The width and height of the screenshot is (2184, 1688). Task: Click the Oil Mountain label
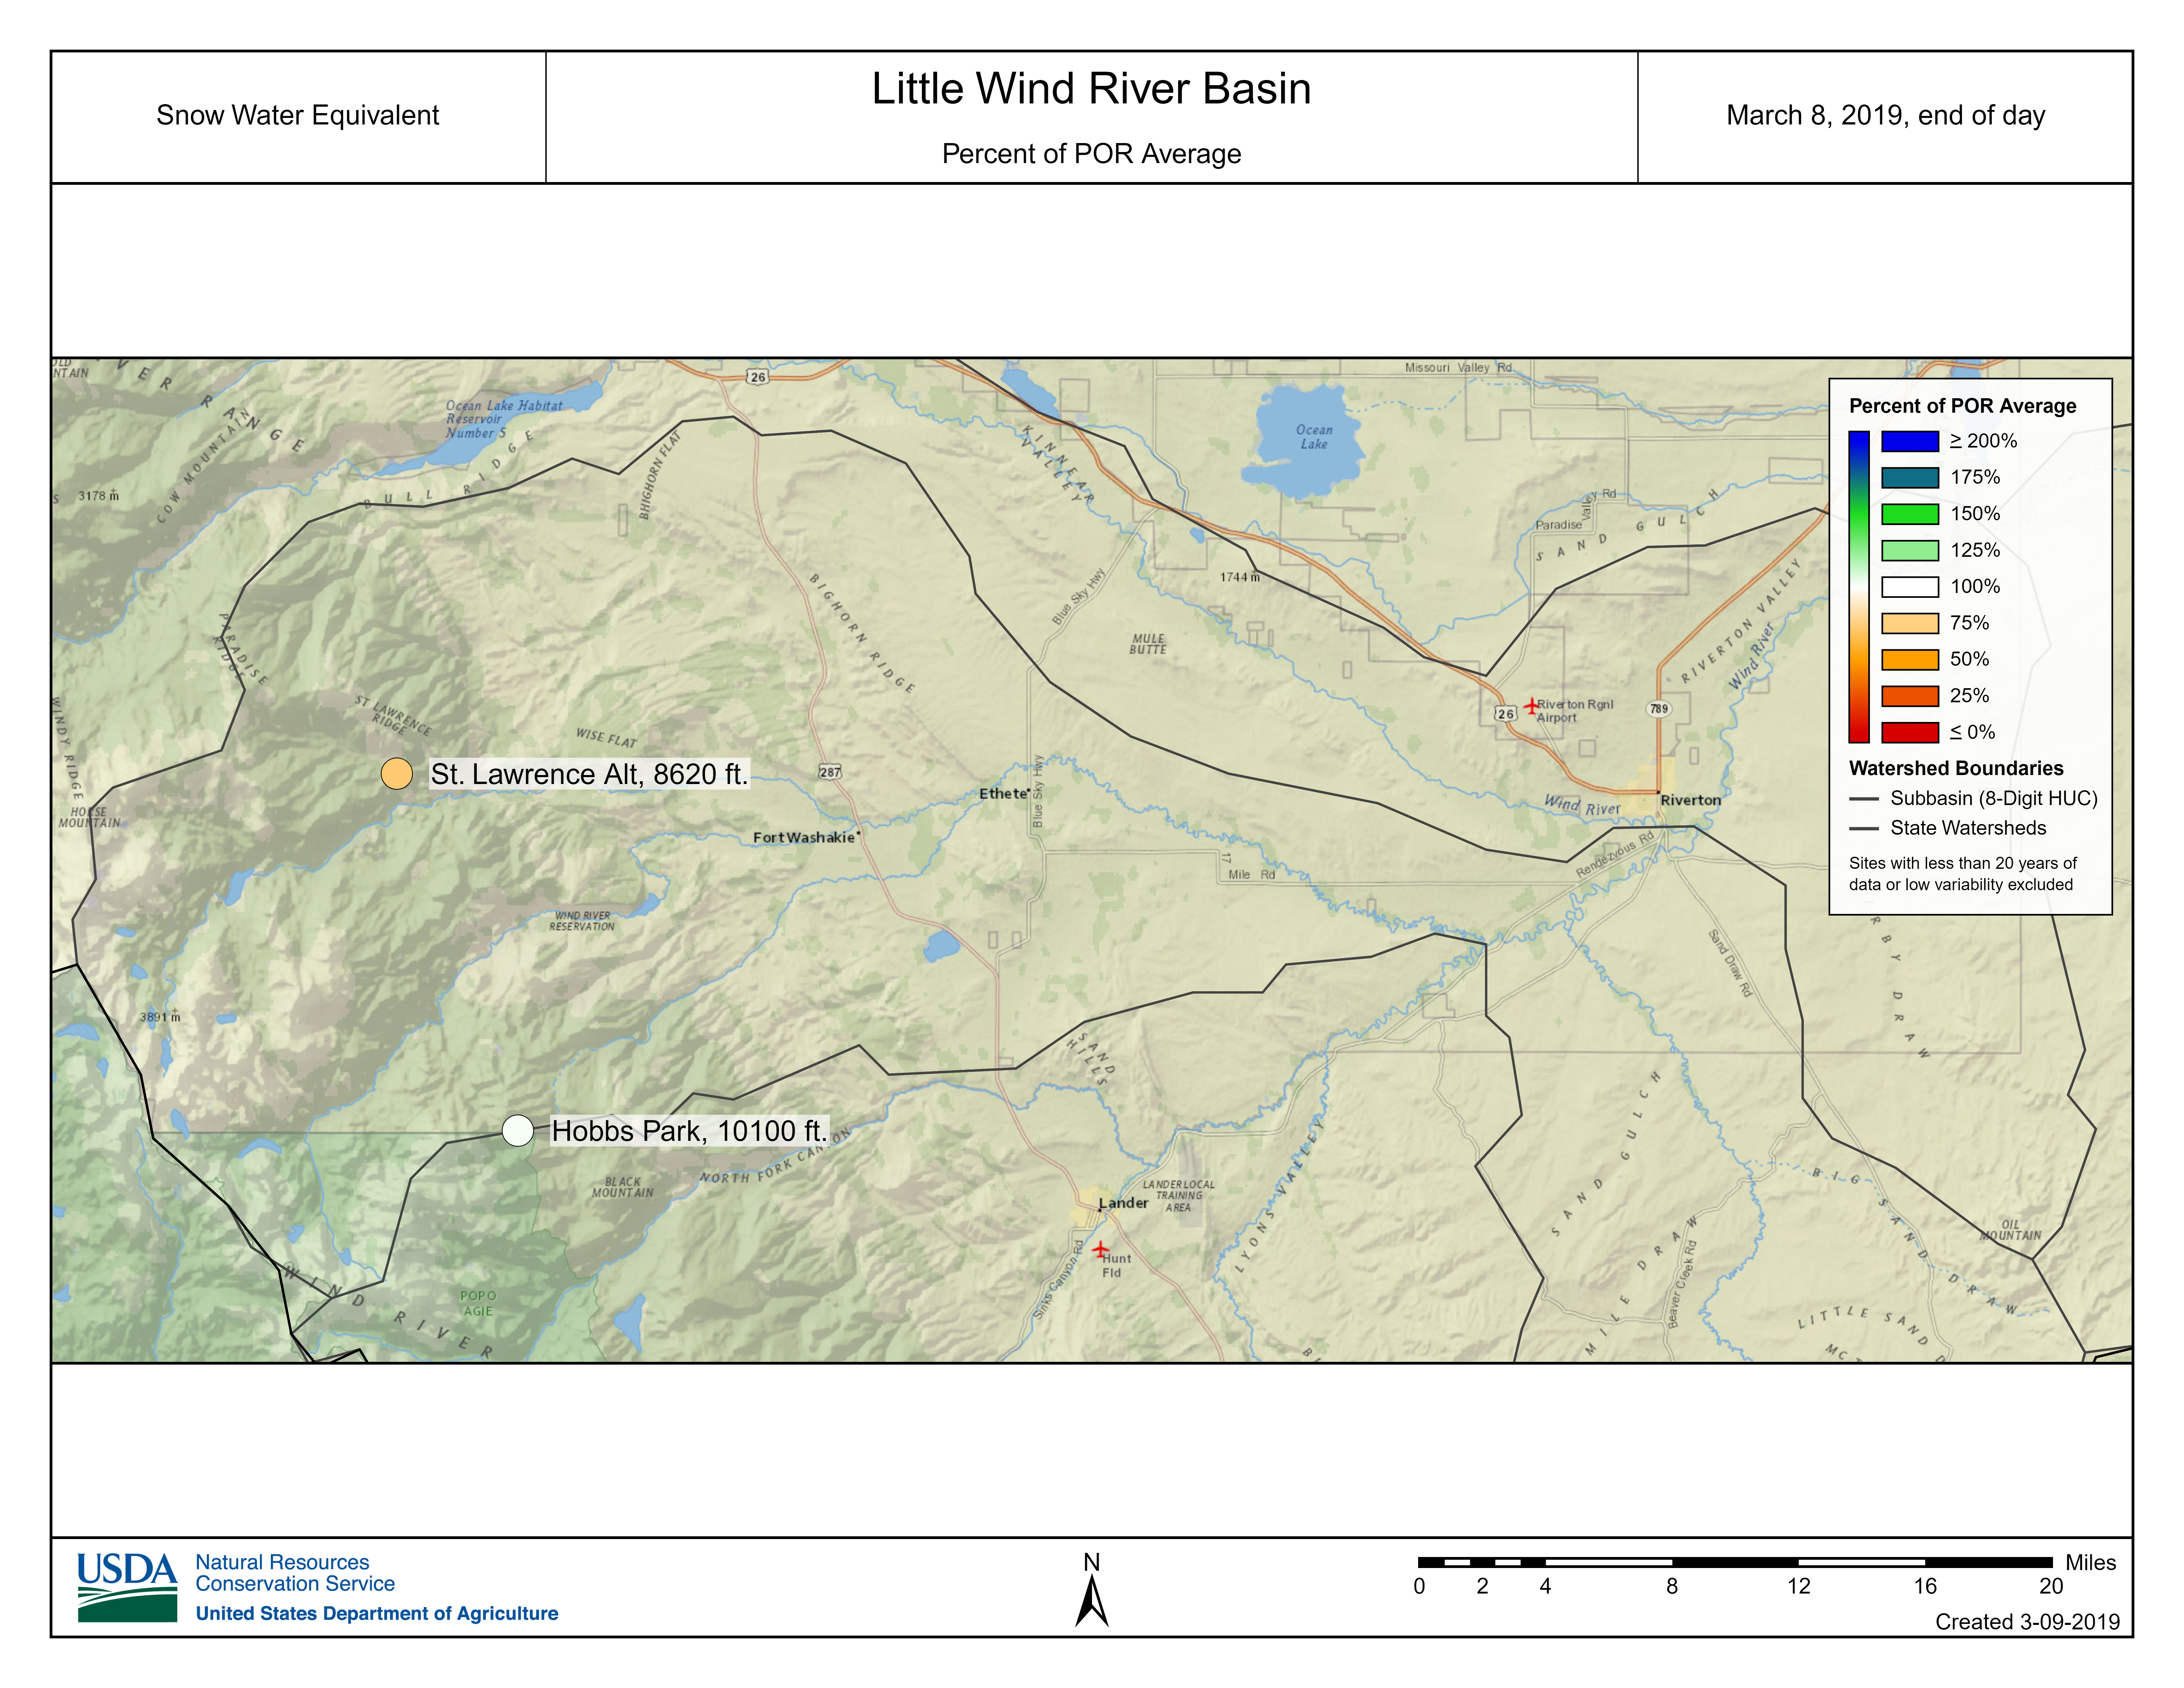click(2011, 1230)
